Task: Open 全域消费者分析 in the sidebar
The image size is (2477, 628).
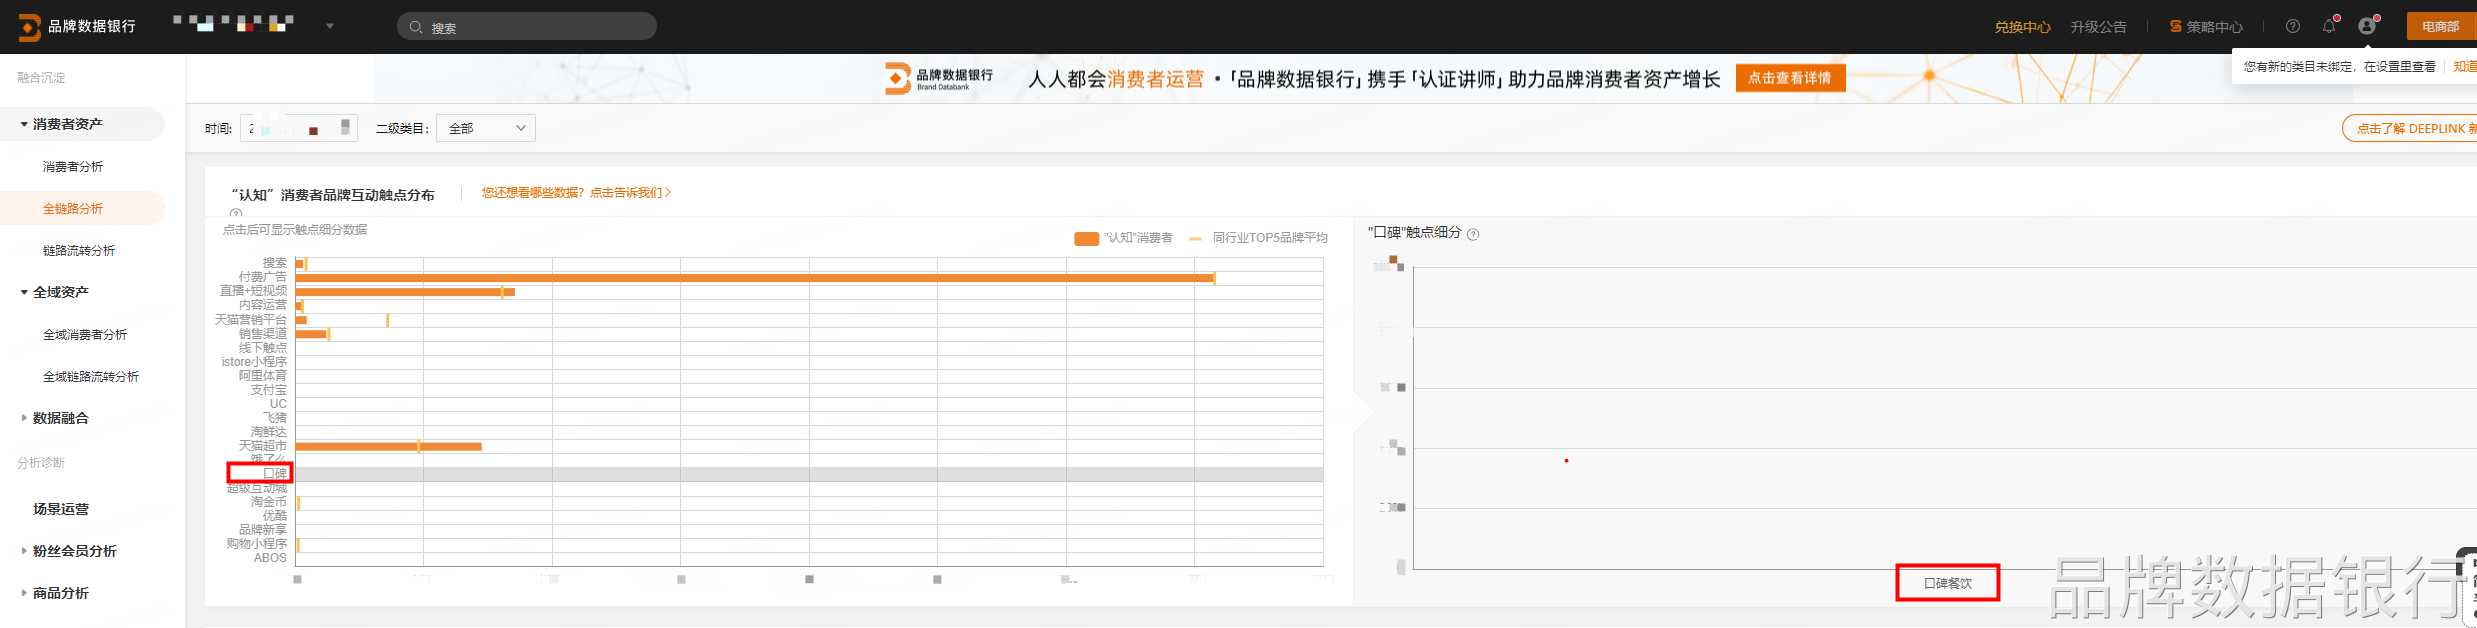Action: (x=85, y=335)
